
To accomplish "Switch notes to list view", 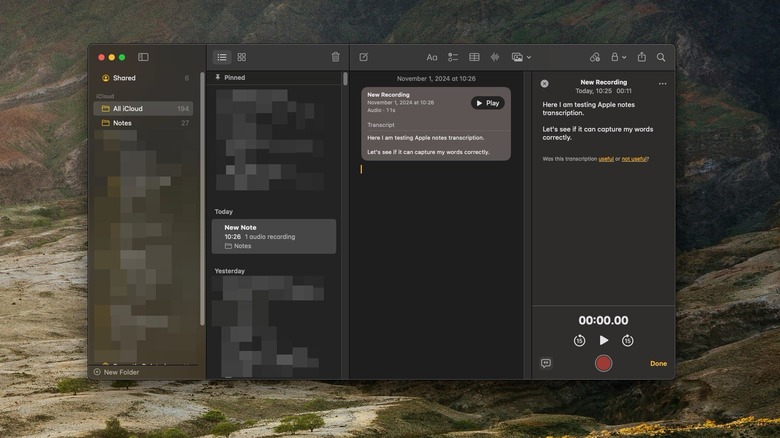I will (222, 57).
